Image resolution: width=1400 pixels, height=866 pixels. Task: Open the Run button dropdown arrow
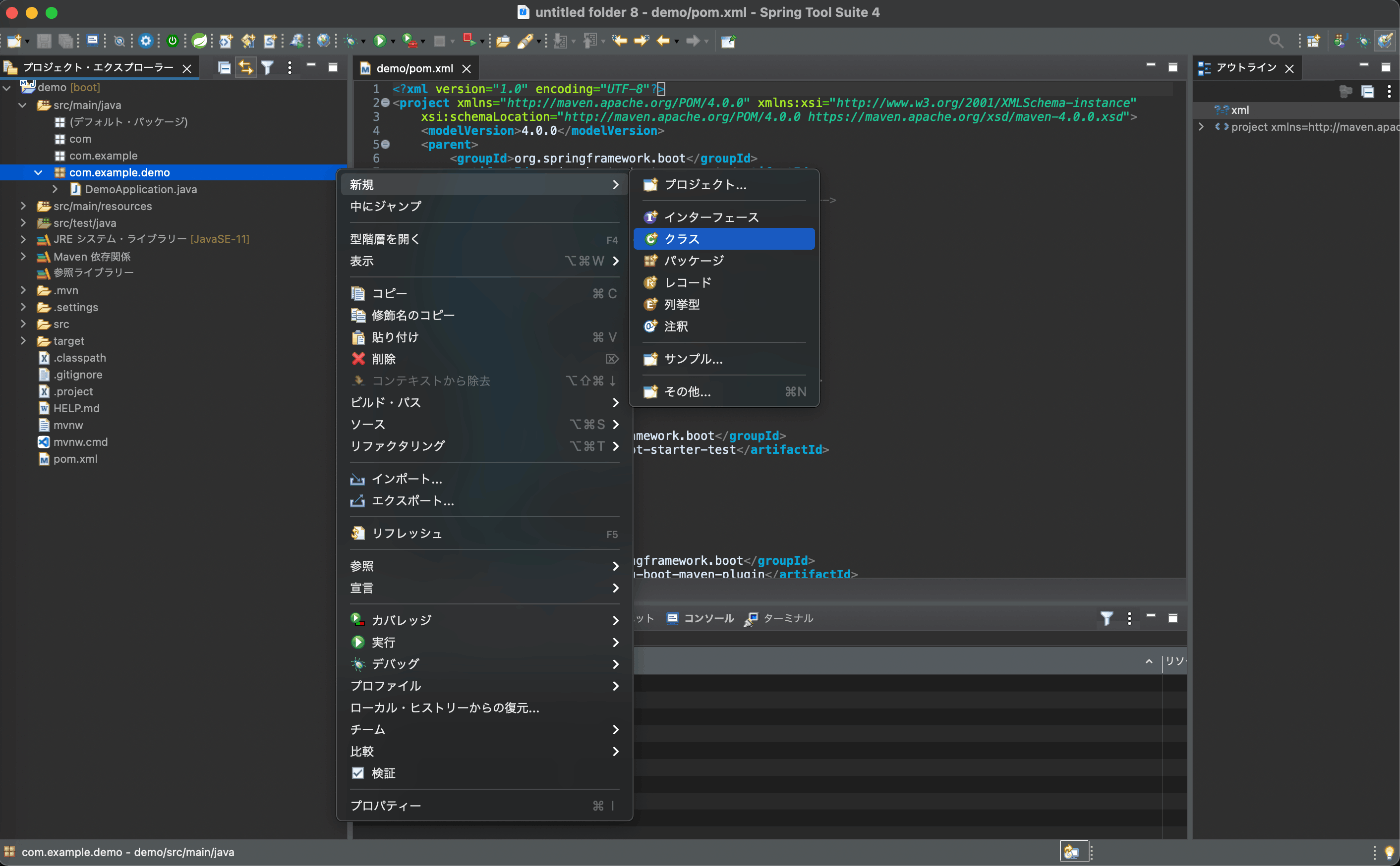tap(393, 42)
